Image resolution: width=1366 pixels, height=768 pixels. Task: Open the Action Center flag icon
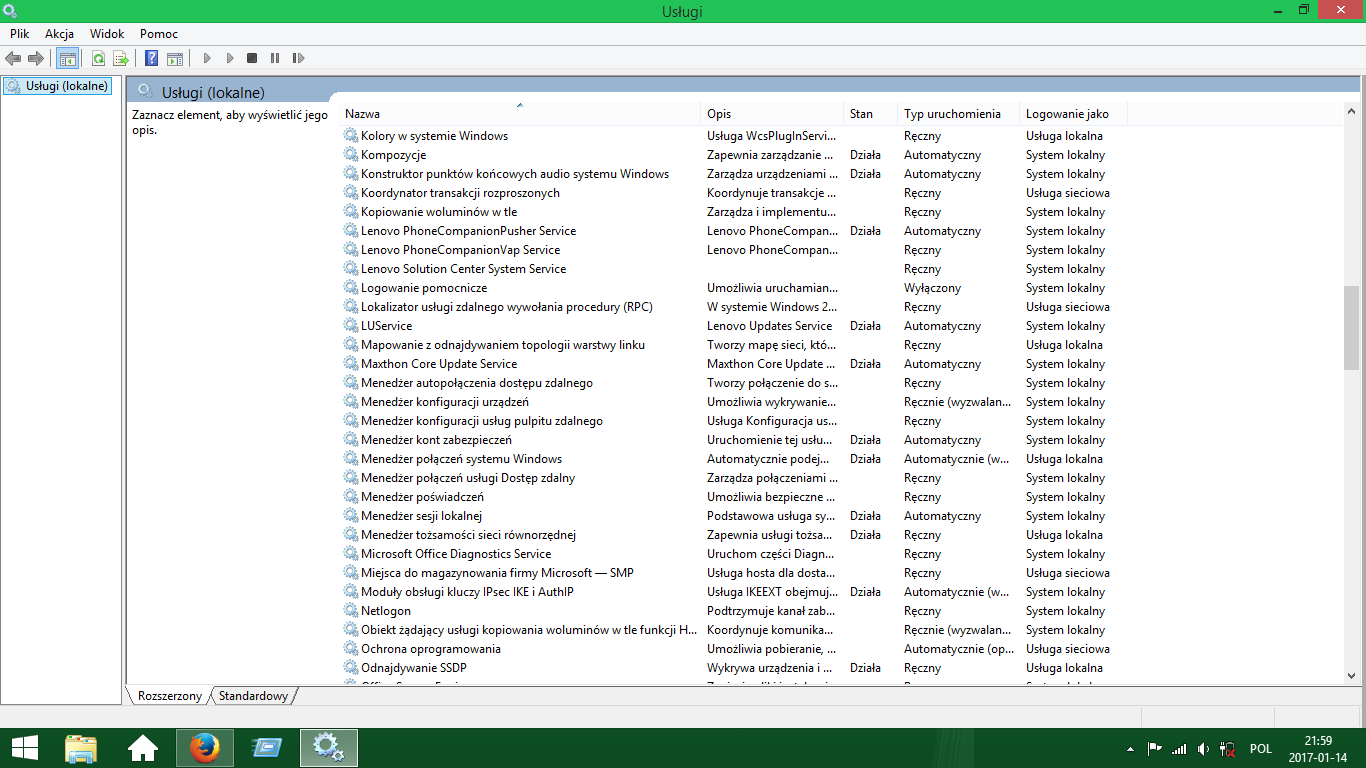[1154, 749]
